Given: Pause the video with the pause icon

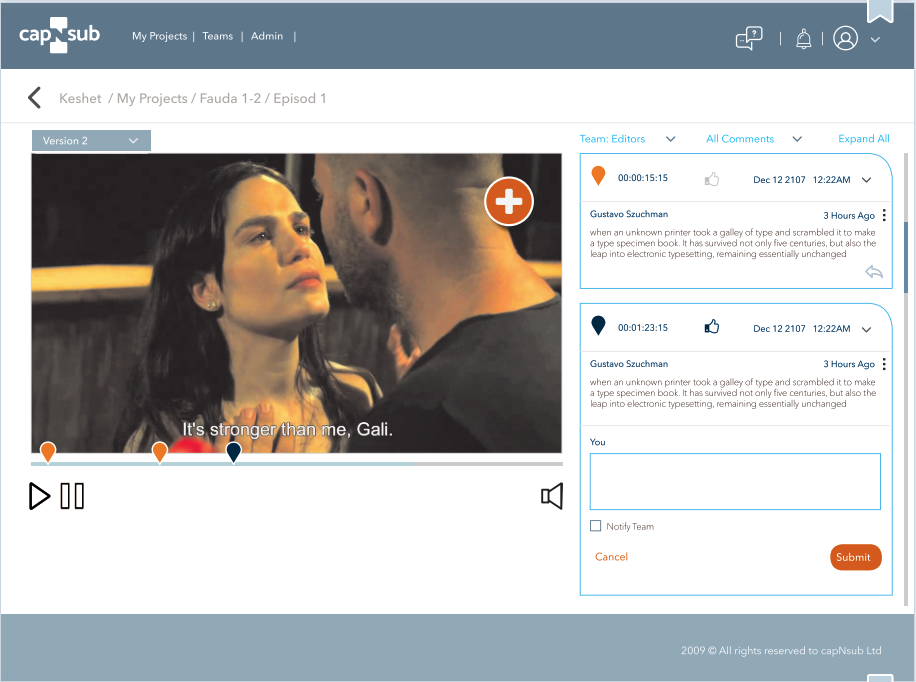Looking at the screenshot, I should pyautogui.click(x=72, y=496).
